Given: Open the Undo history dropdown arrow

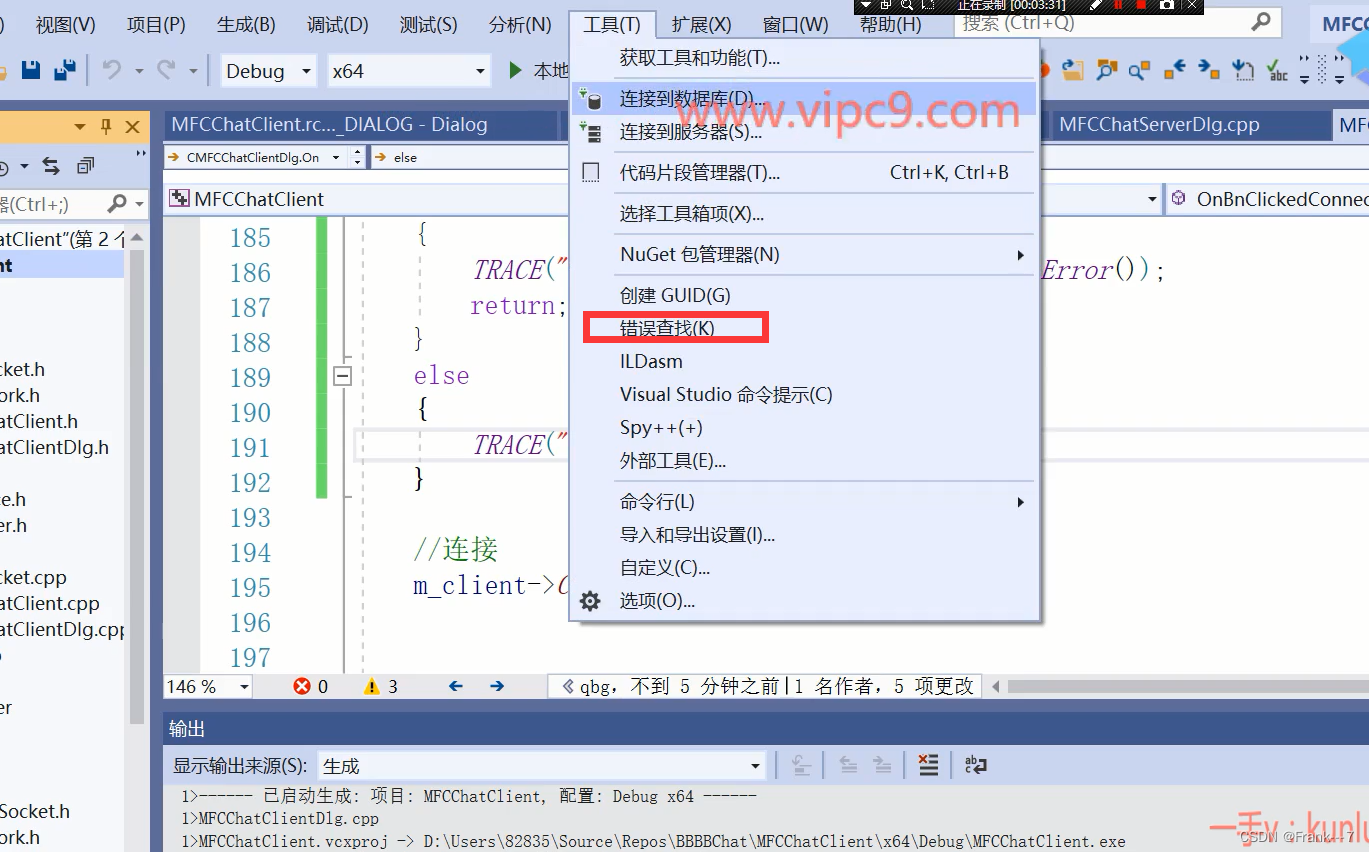Looking at the screenshot, I should 139,71.
